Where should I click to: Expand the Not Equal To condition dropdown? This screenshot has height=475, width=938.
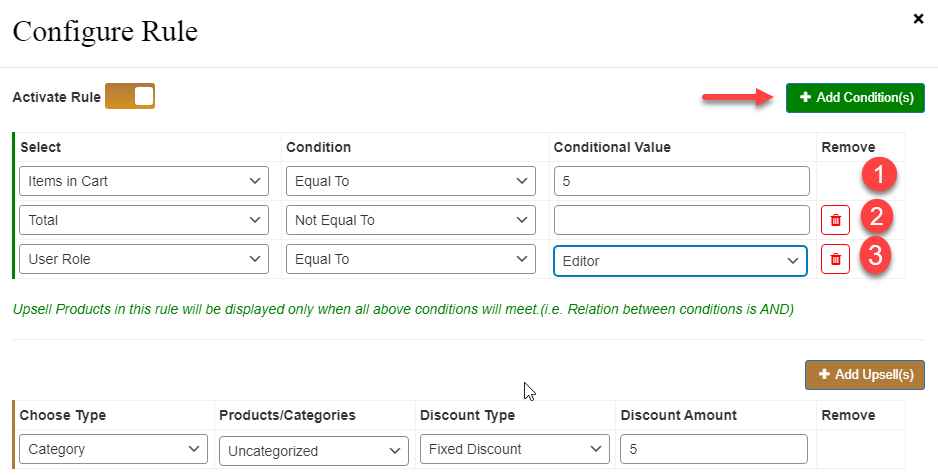click(x=410, y=220)
